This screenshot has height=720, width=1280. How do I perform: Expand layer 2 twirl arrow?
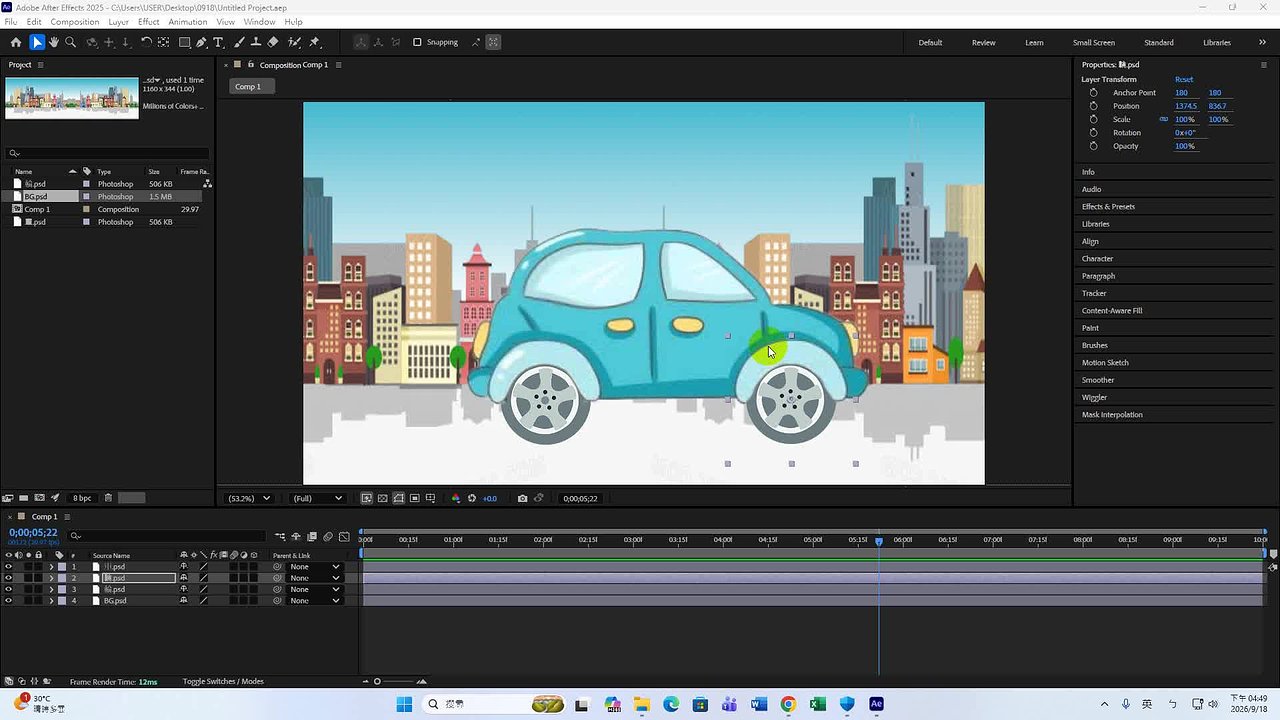[51, 578]
